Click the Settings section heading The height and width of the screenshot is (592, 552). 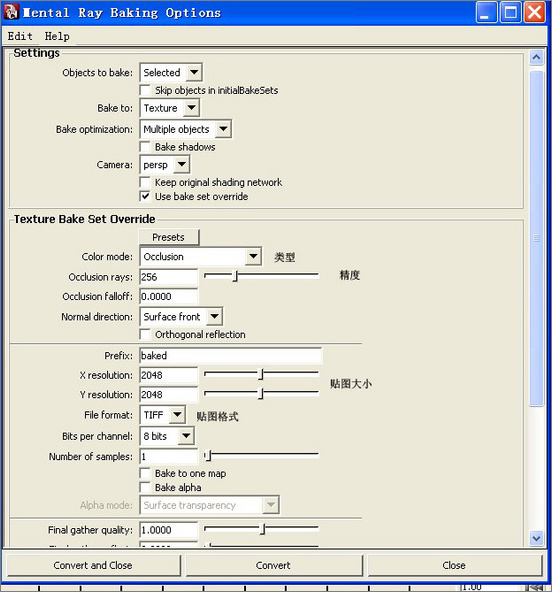tap(37, 53)
